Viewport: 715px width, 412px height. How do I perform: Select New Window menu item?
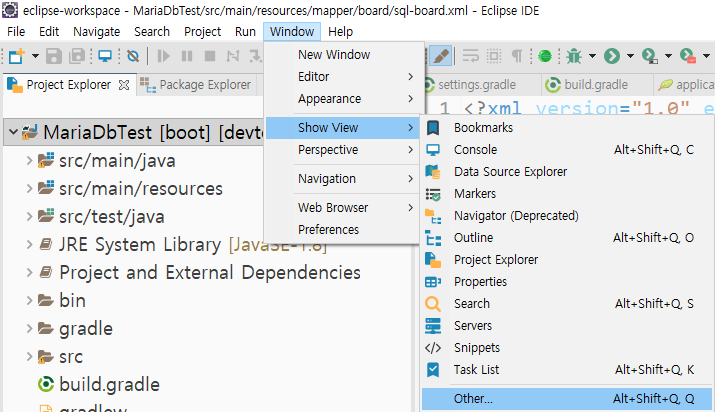[342, 55]
